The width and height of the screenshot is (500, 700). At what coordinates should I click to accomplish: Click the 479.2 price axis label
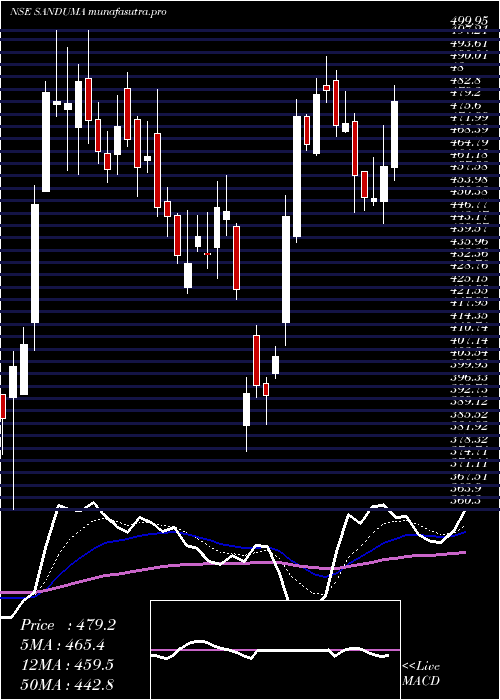466,93
